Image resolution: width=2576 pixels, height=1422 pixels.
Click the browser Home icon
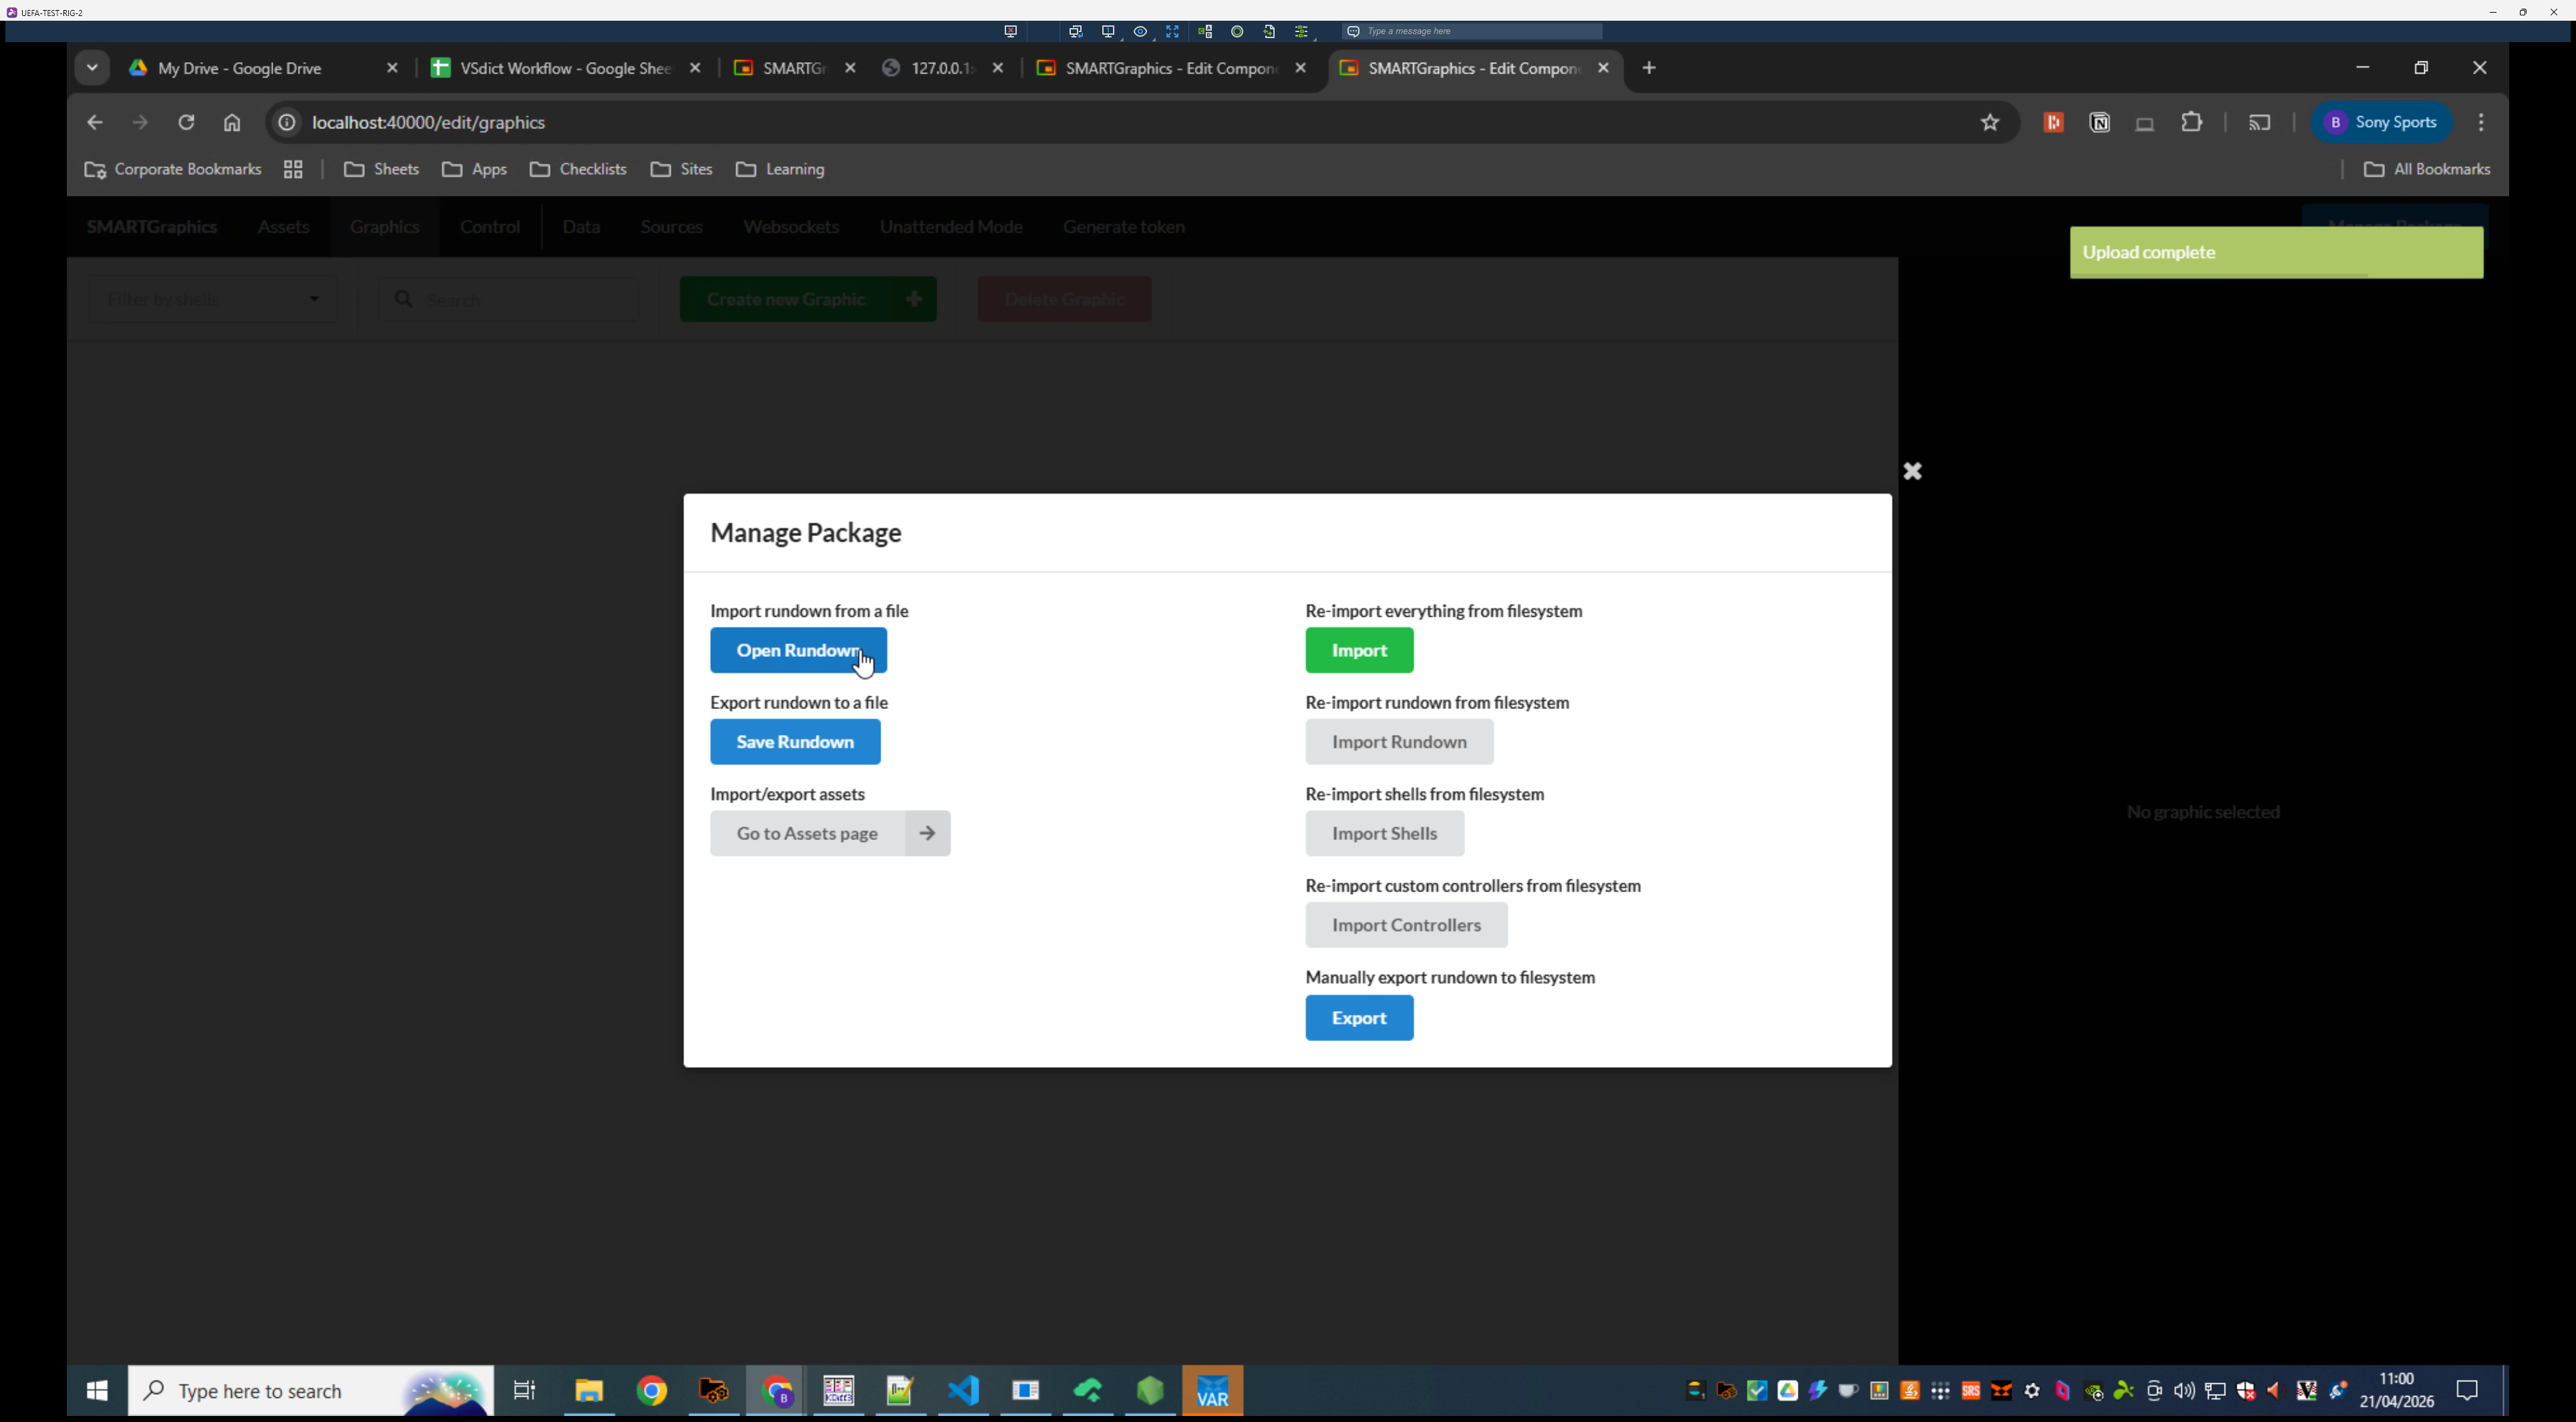click(x=232, y=122)
